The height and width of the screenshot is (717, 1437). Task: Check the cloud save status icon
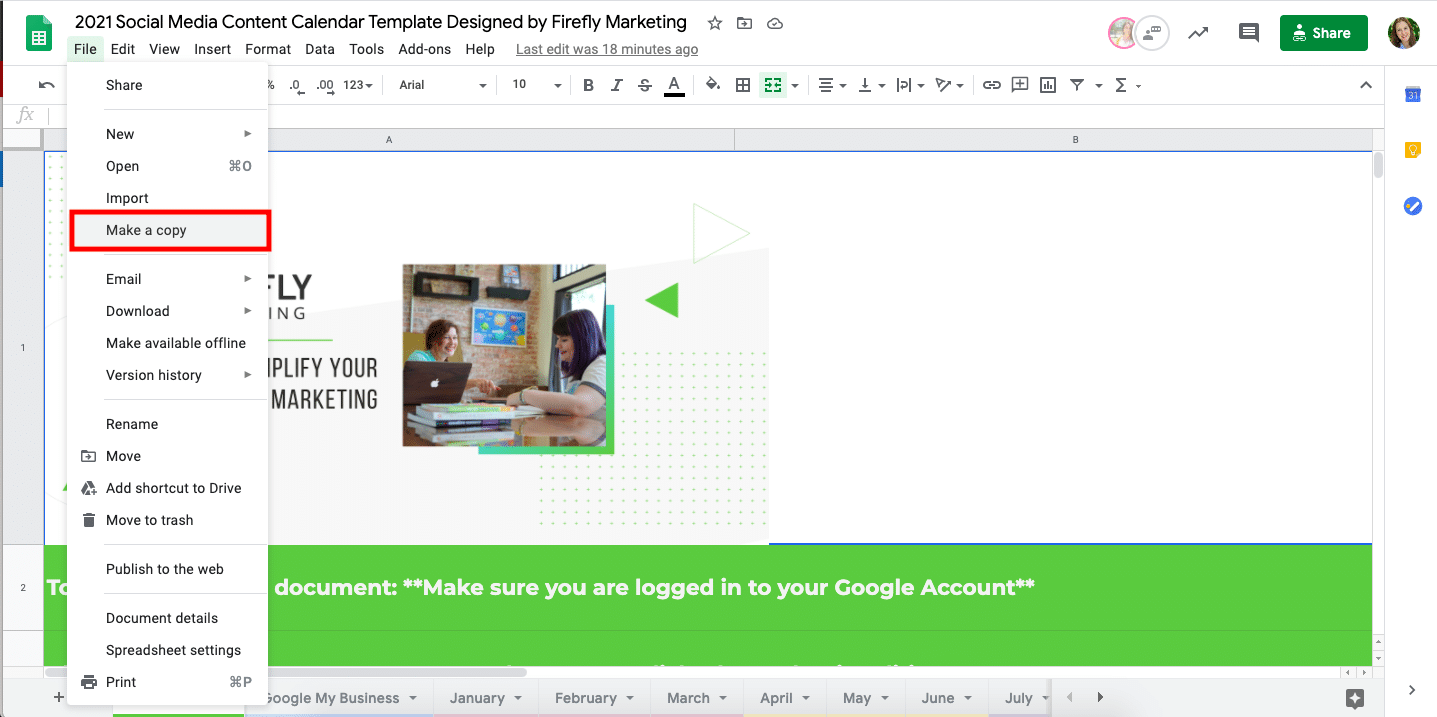(x=774, y=23)
